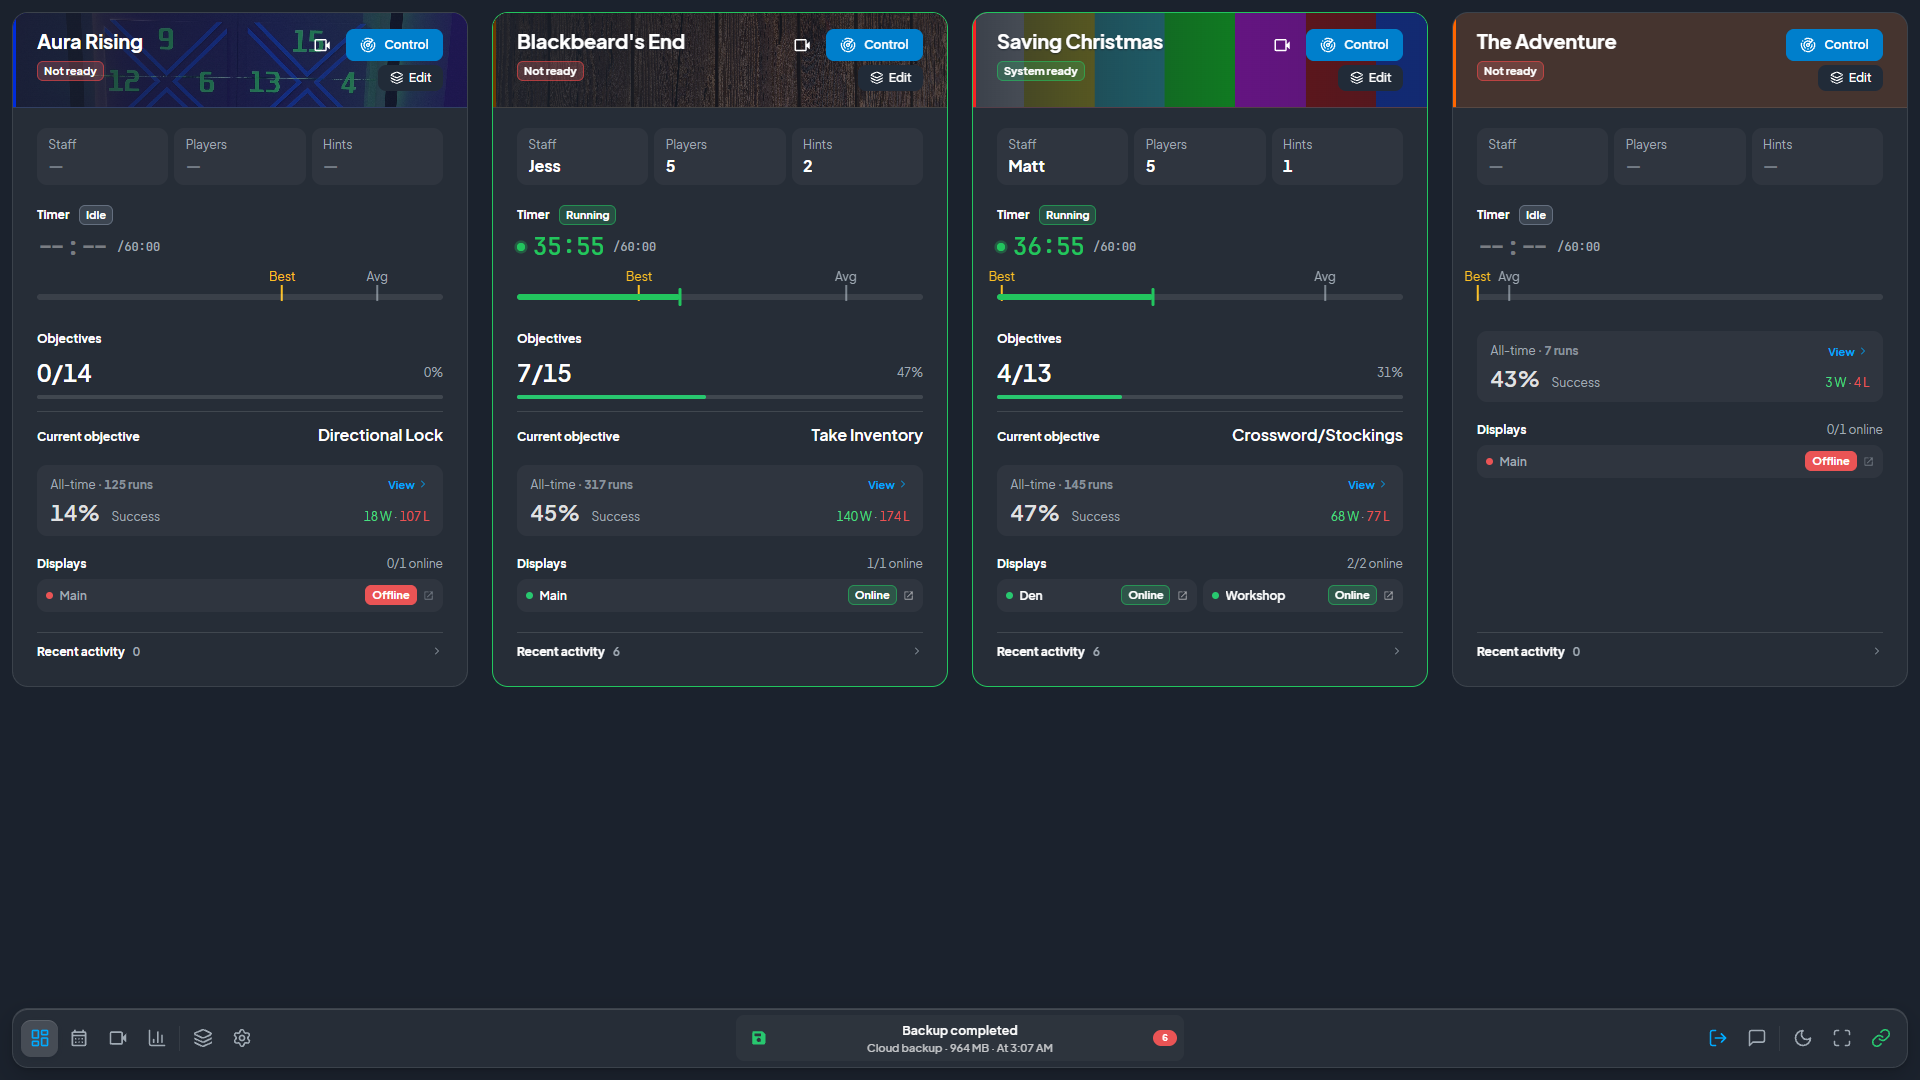Click Edit button for Blackbeard's End
The image size is (1920, 1080).
tap(890, 78)
